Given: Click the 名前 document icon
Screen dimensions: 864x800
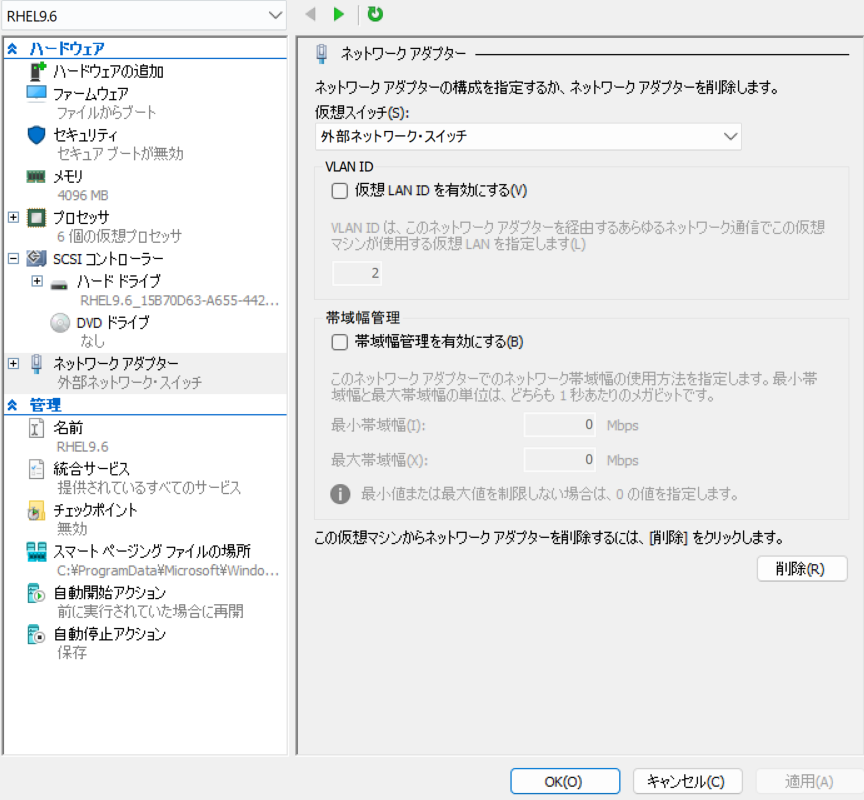Looking at the screenshot, I should pyautogui.click(x=36, y=428).
